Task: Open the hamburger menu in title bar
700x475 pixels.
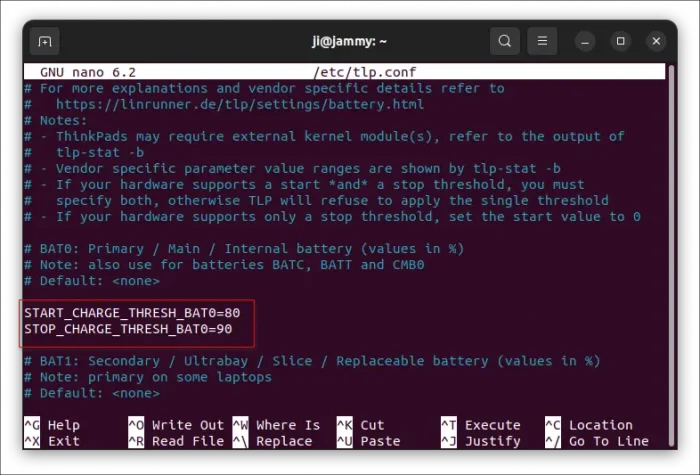Action: click(x=542, y=41)
